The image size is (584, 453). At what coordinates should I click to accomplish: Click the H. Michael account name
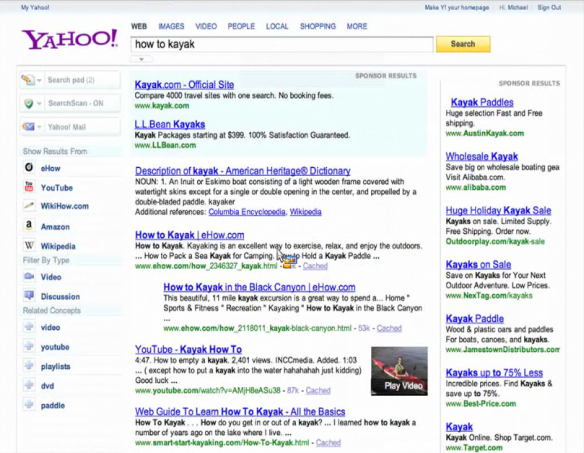point(513,7)
